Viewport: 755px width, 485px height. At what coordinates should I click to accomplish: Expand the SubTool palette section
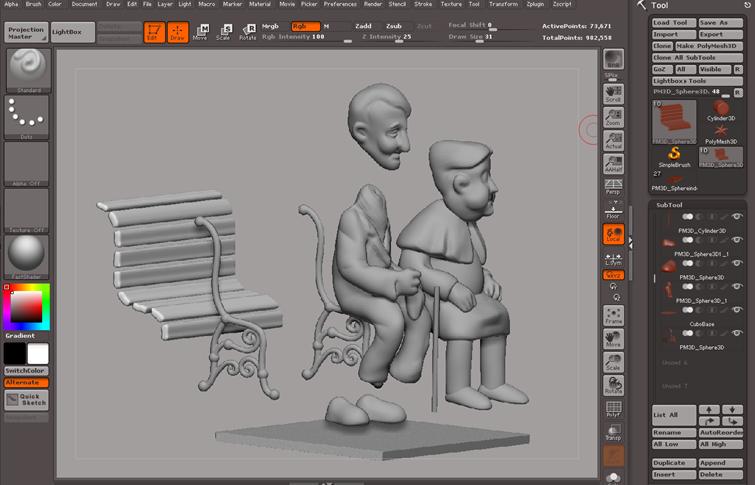tap(670, 205)
